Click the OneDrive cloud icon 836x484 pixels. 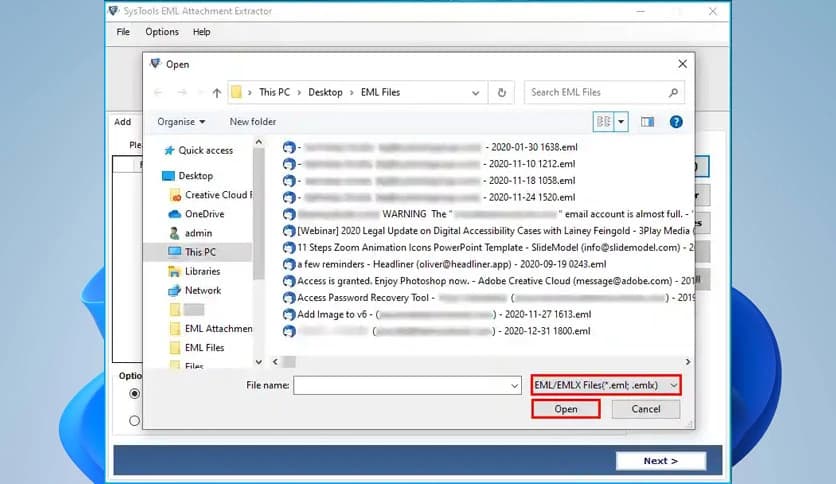(x=174, y=214)
